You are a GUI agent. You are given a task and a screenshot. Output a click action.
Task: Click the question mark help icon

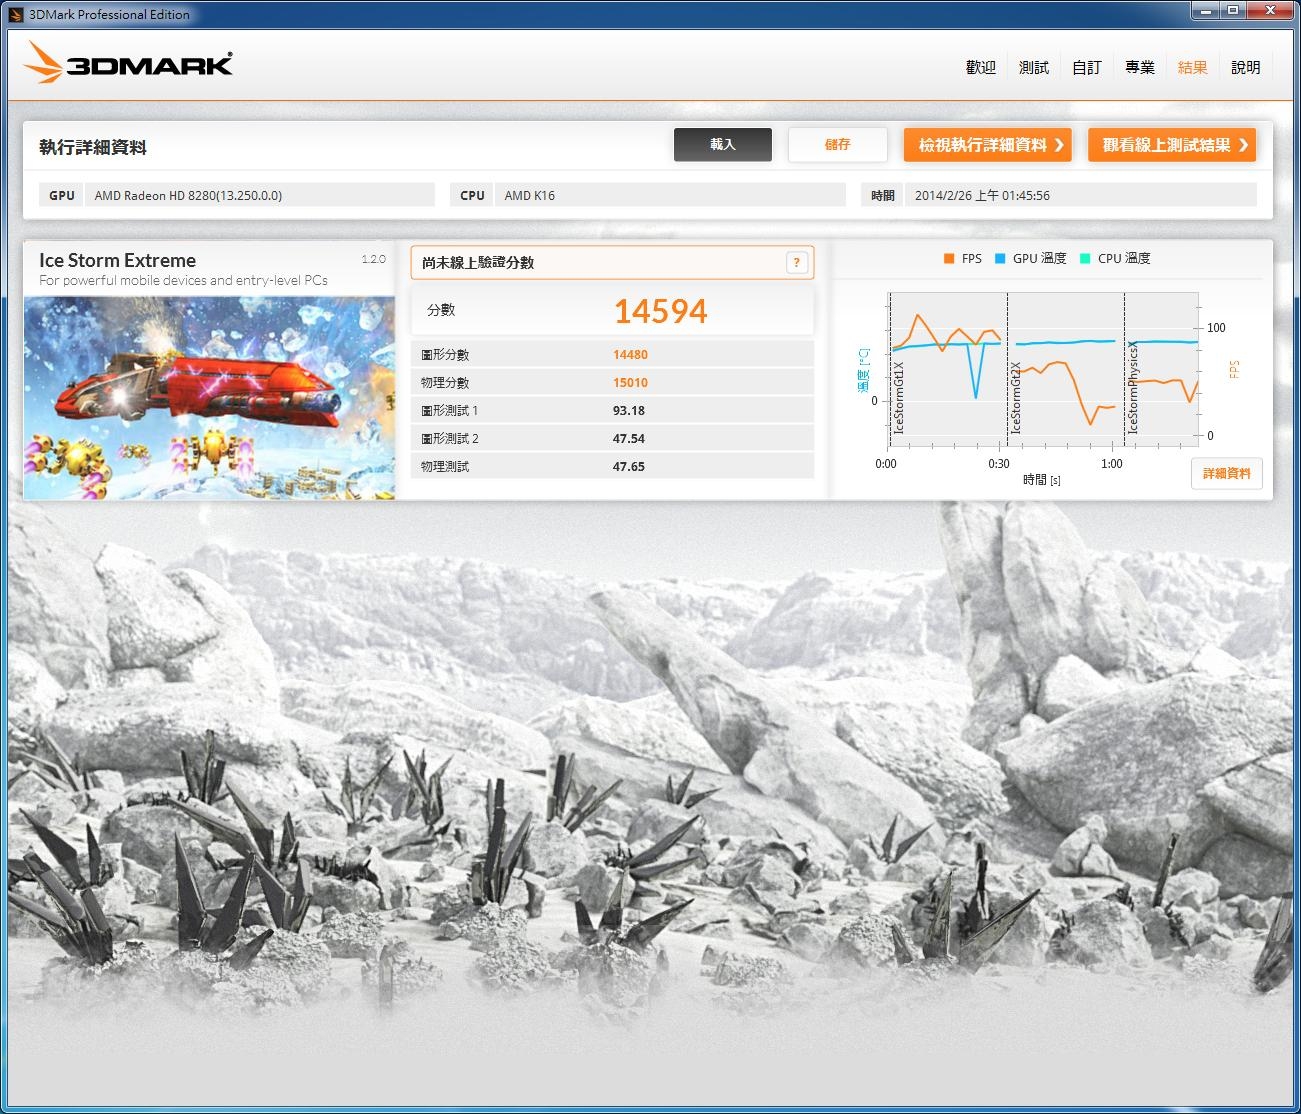(x=796, y=262)
